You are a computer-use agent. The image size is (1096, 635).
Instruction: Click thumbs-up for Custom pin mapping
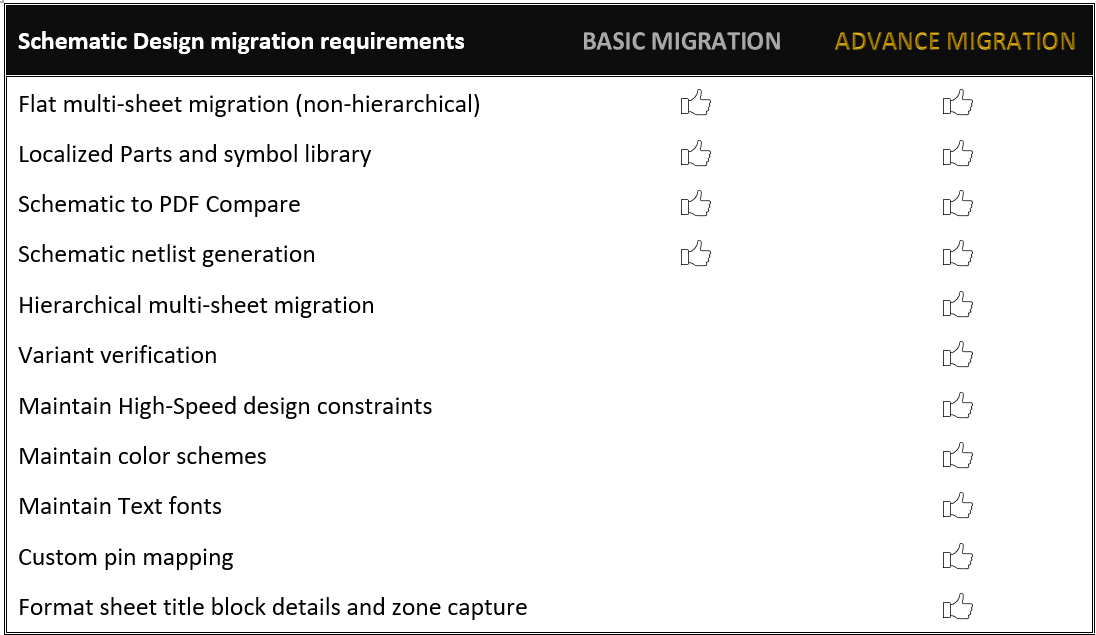pos(958,556)
